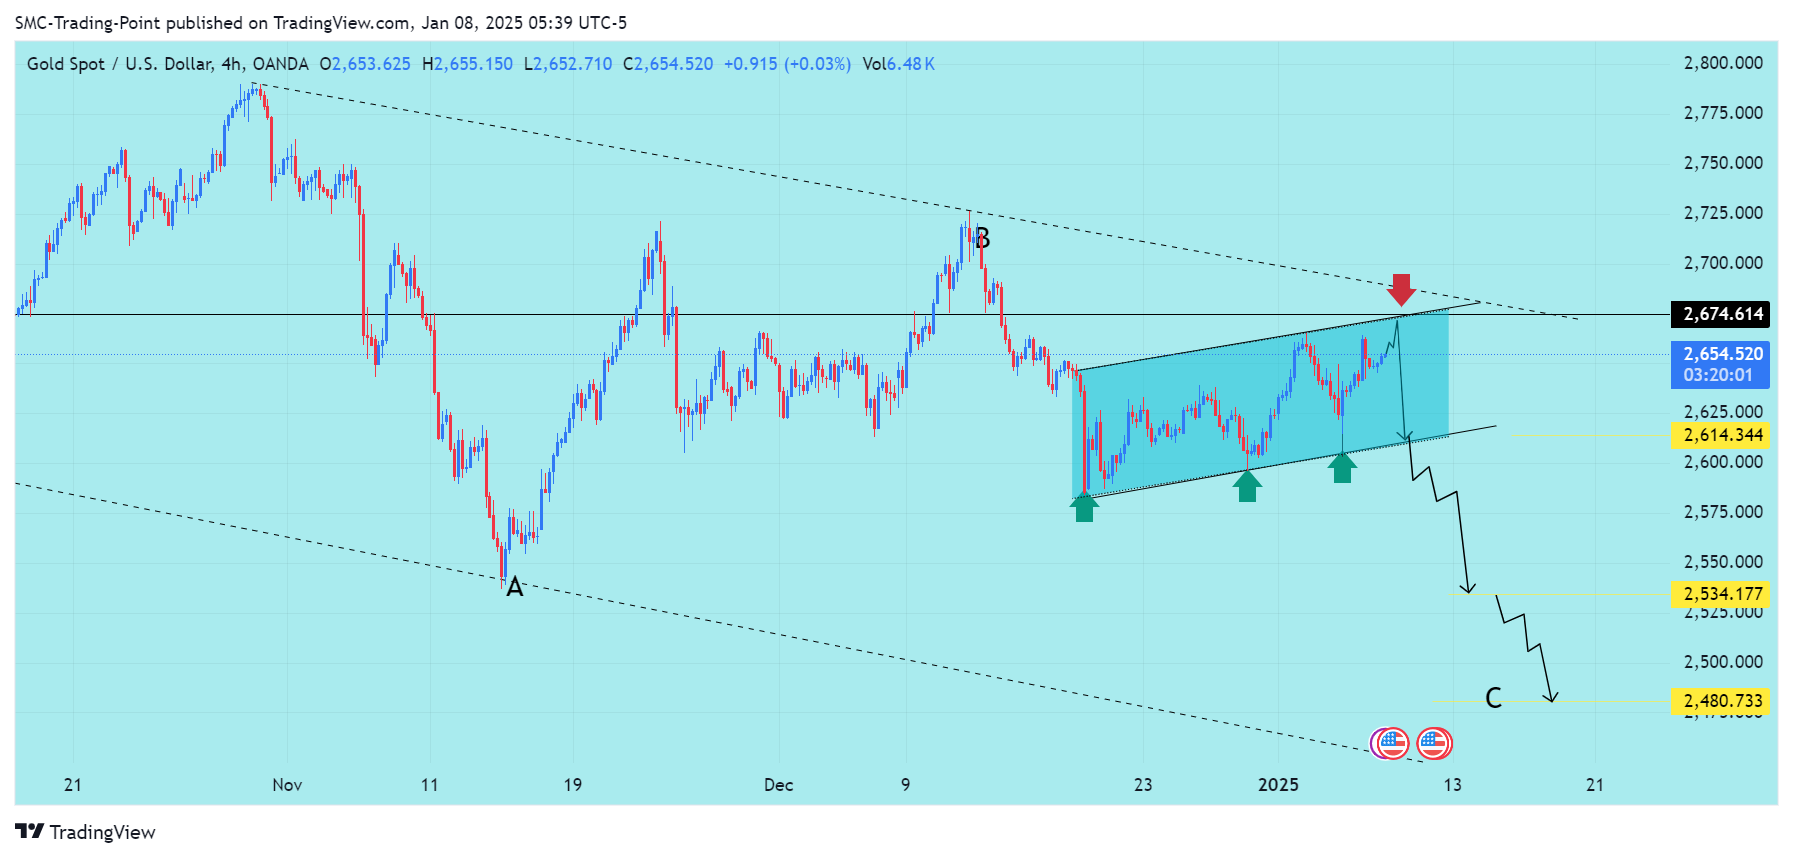The image size is (1793, 858).
Task: Select the wave label A on the chart
Action: coord(514,587)
